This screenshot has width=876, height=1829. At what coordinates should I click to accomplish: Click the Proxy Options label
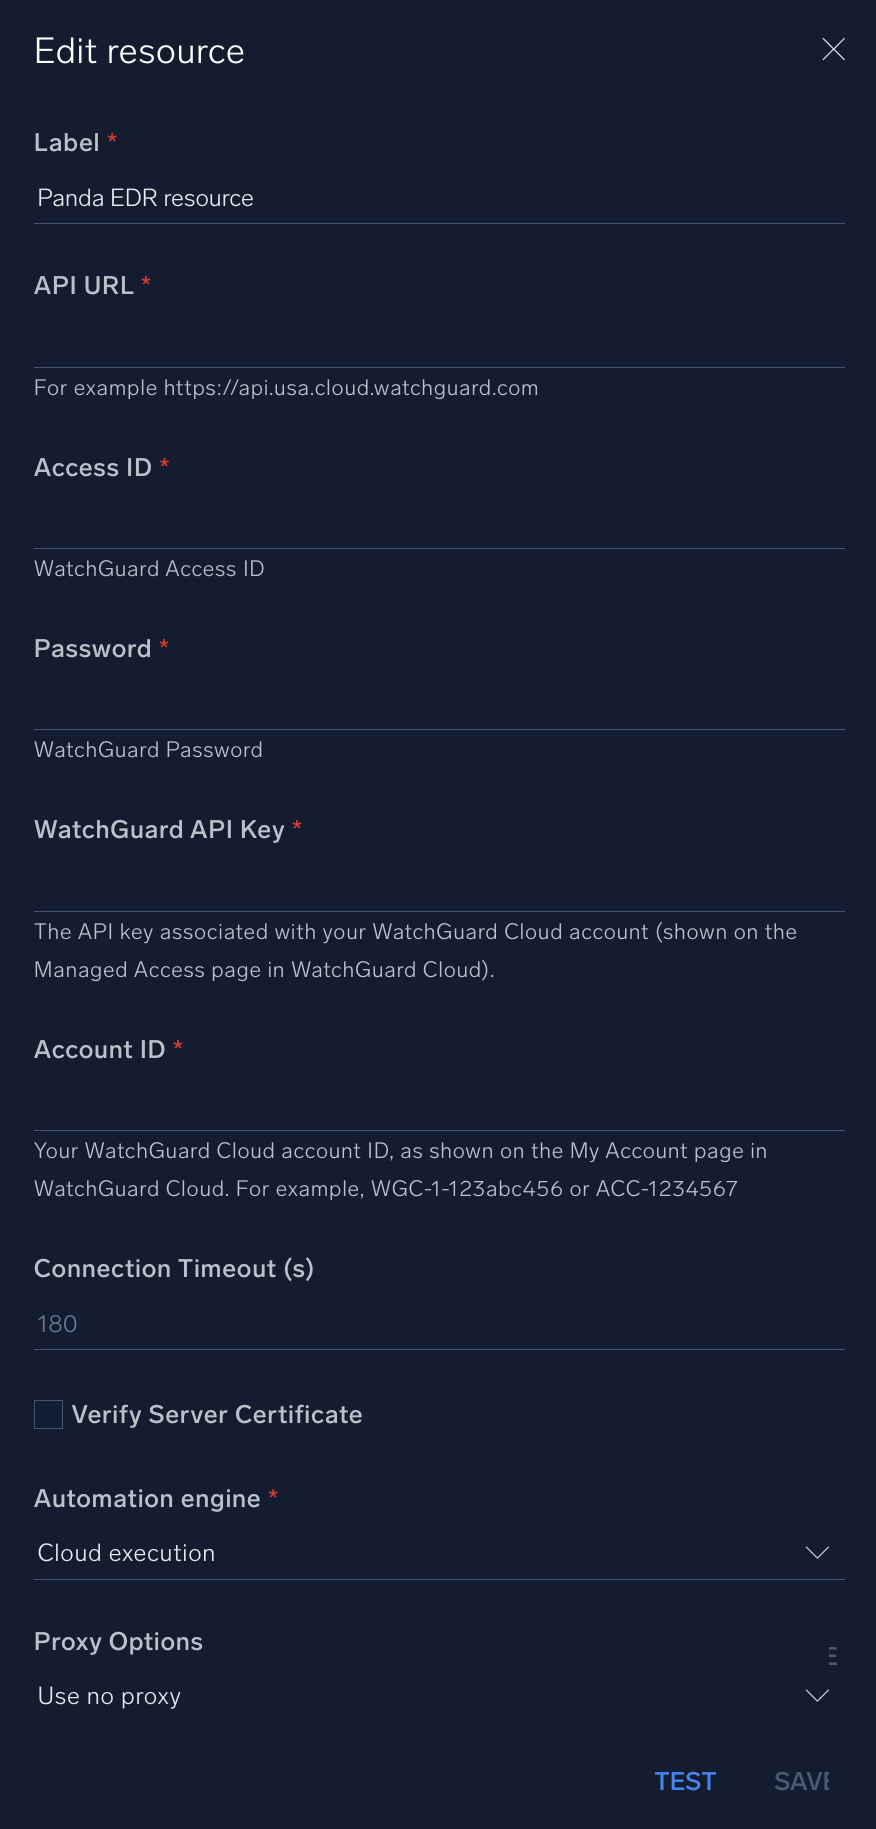(x=118, y=1641)
